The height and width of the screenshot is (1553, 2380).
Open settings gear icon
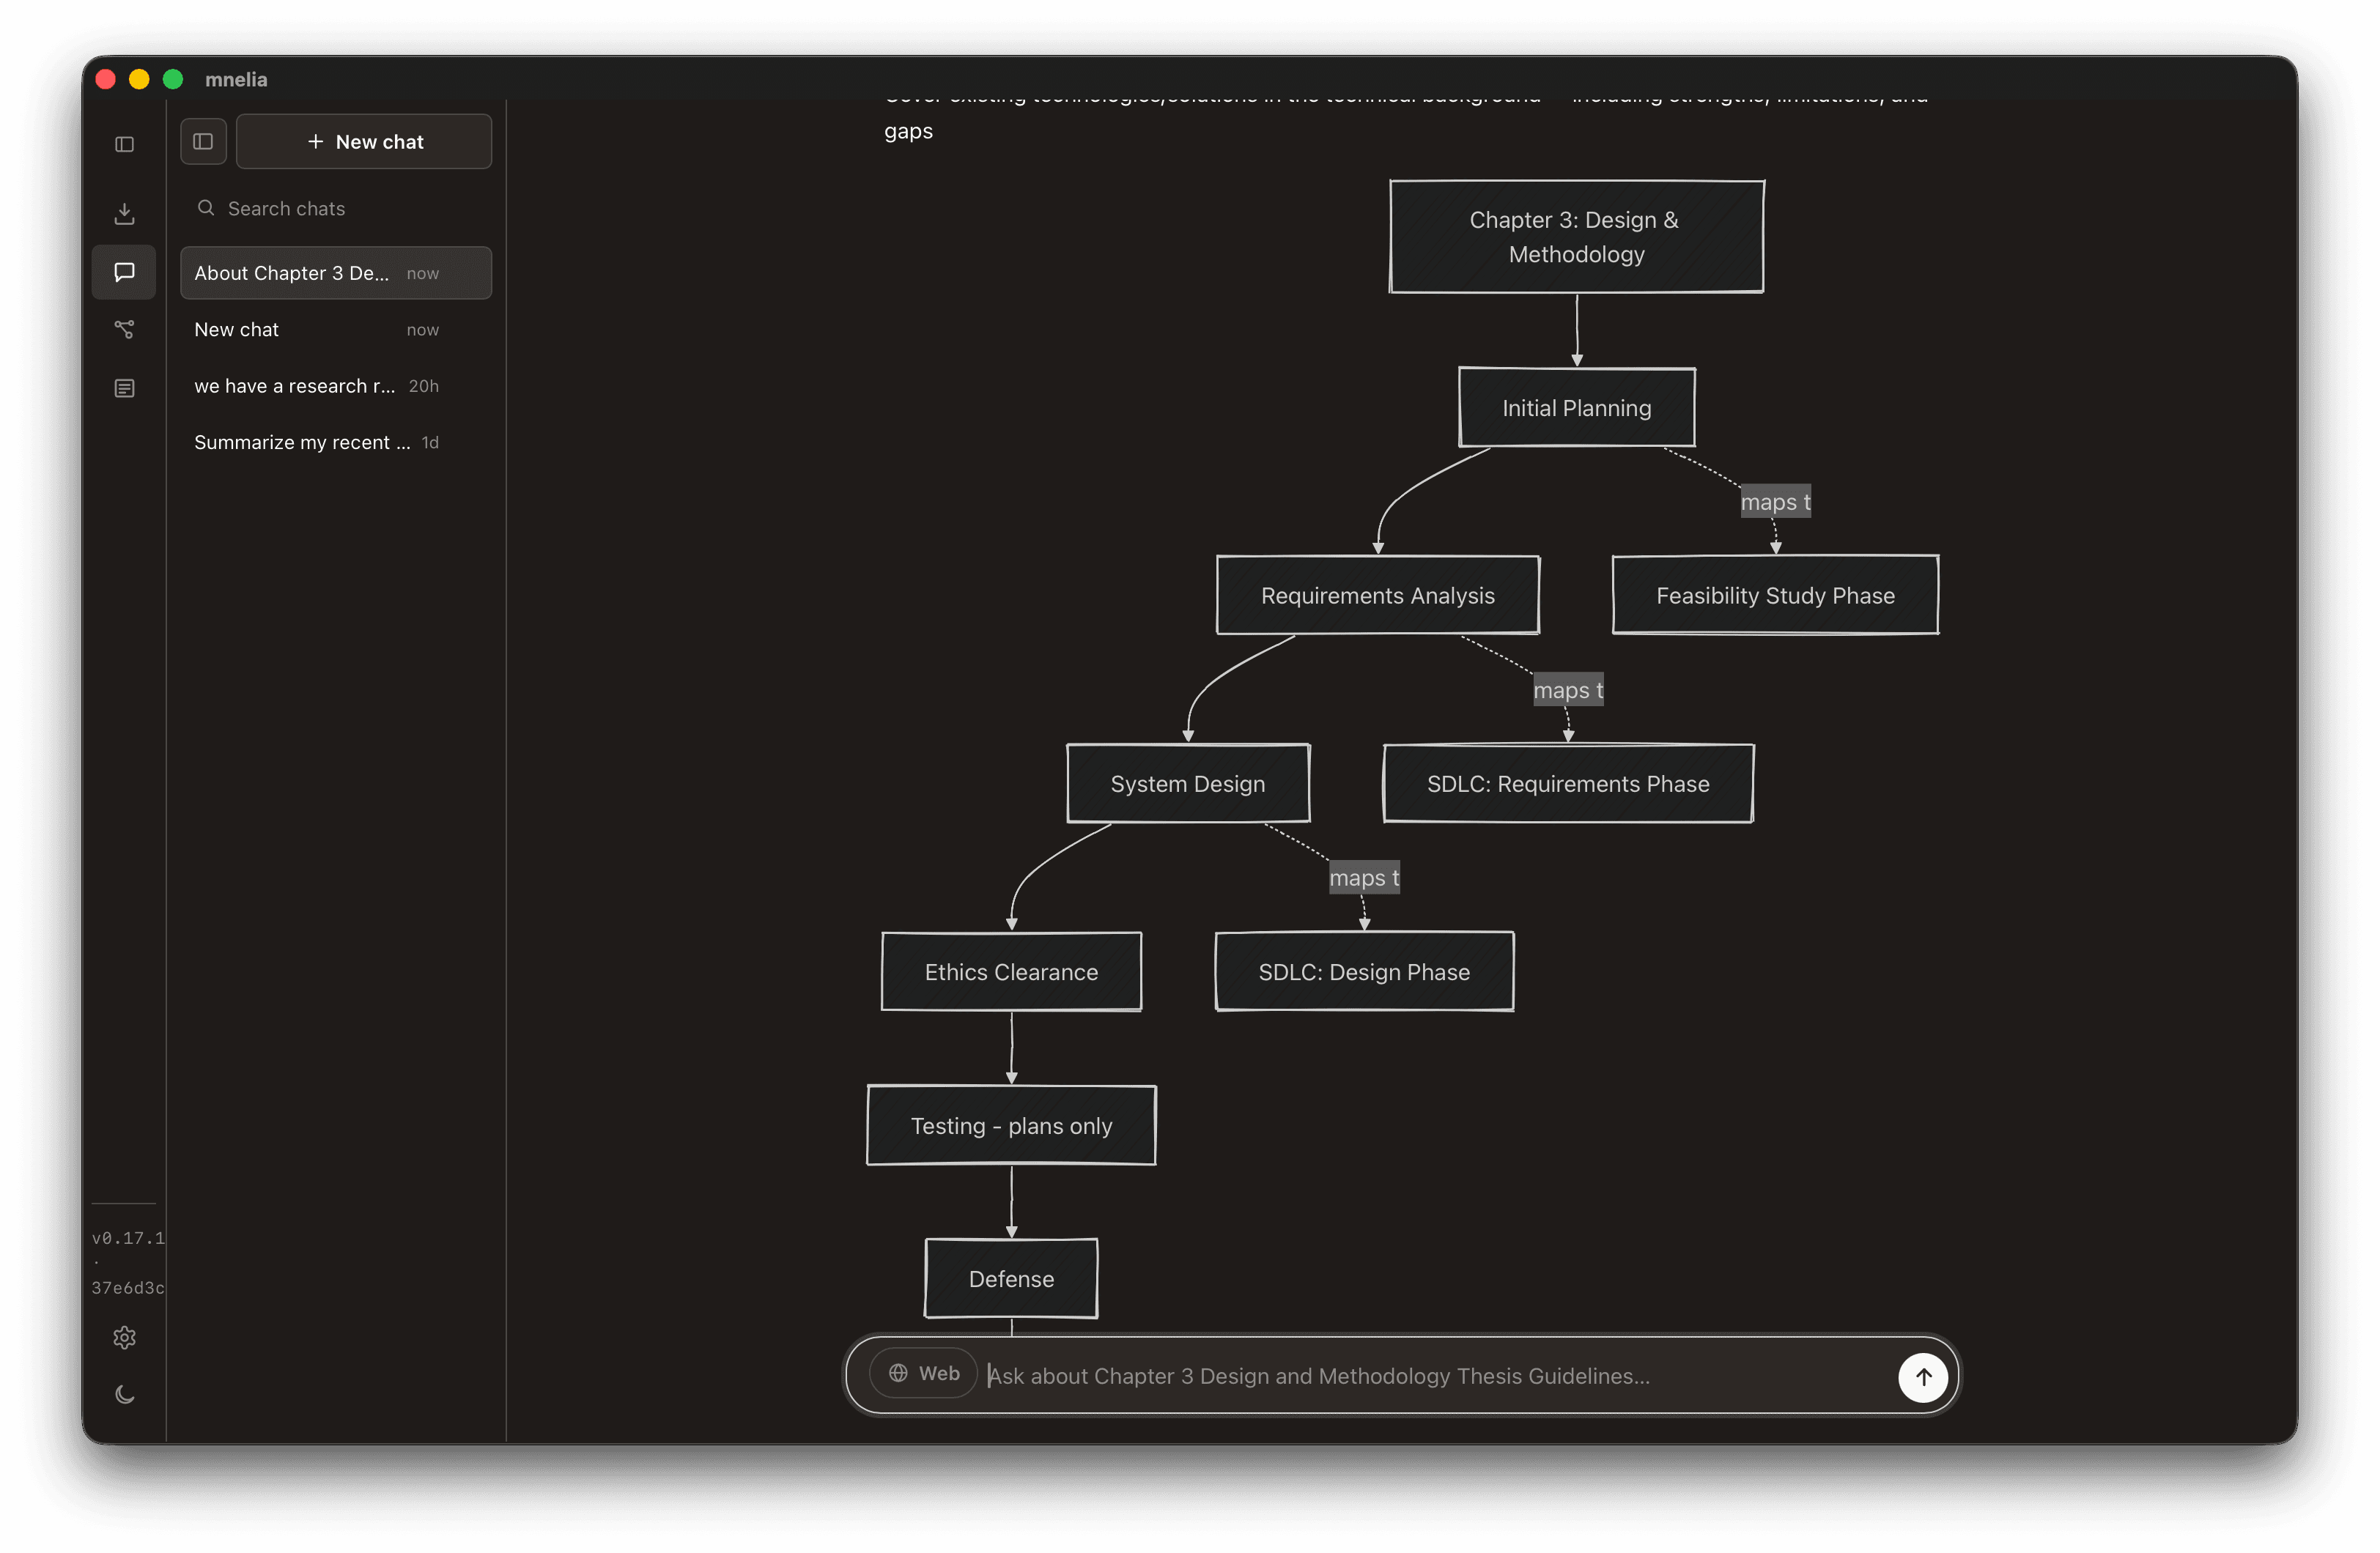pyautogui.click(x=124, y=1337)
